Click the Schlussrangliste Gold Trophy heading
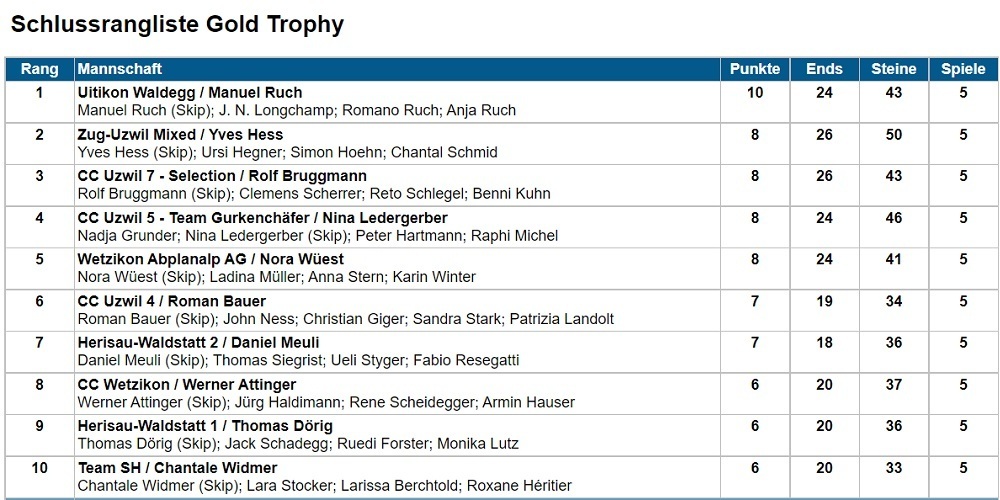 point(177,25)
